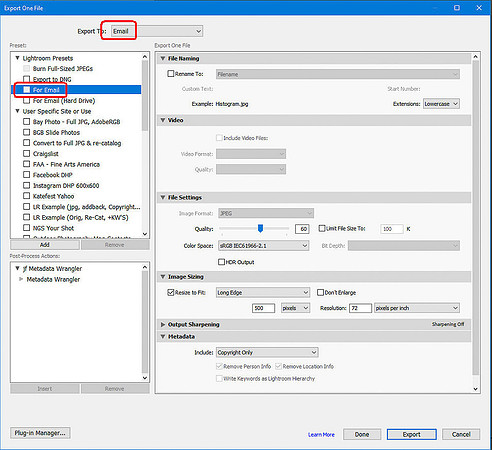Viewport: 492px width, 450px height.
Task: Collapse the Metadata Wrangler plugin group
Action: [x=17, y=268]
